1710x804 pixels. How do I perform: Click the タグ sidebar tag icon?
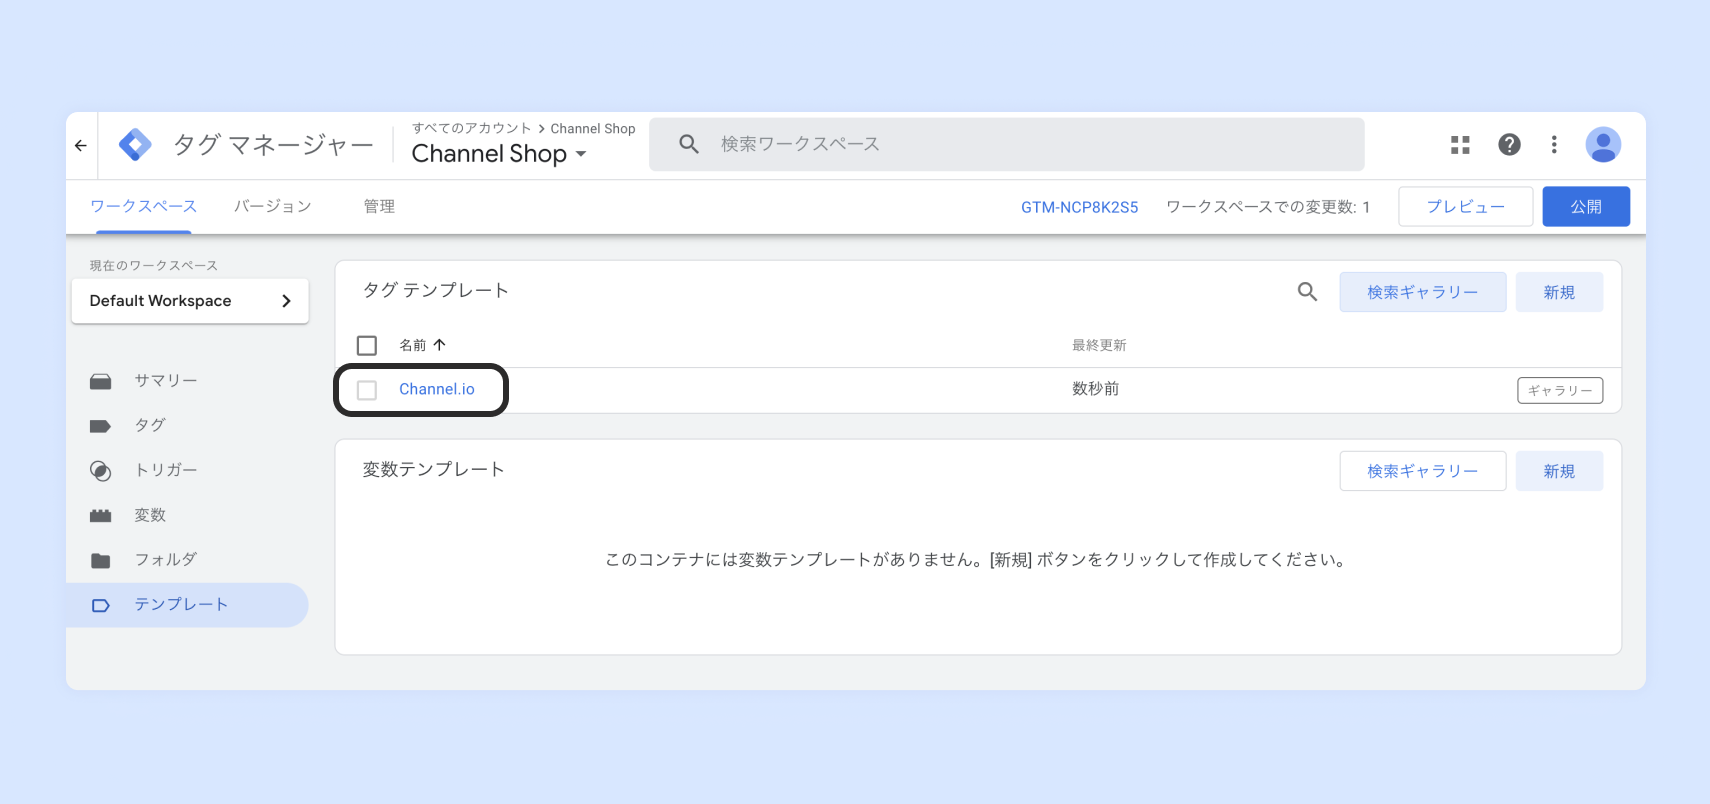(x=100, y=426)
